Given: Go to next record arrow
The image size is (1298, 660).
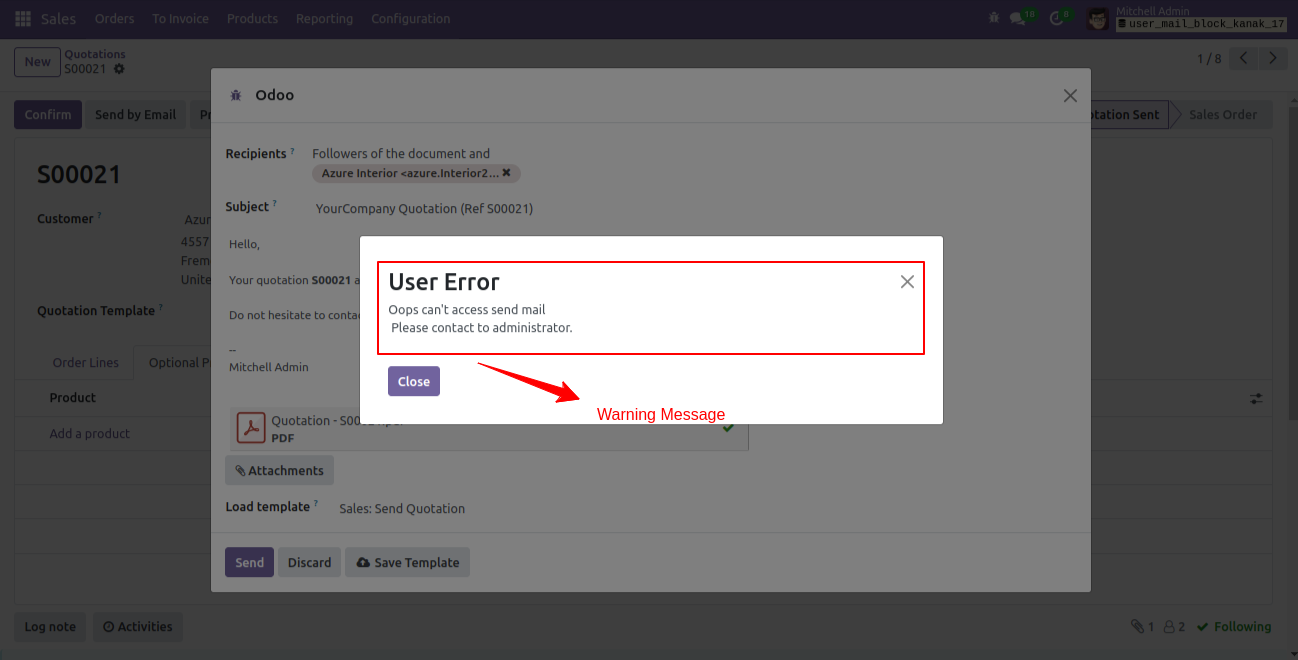Looking at the screenshot, I should [1272, 59].
